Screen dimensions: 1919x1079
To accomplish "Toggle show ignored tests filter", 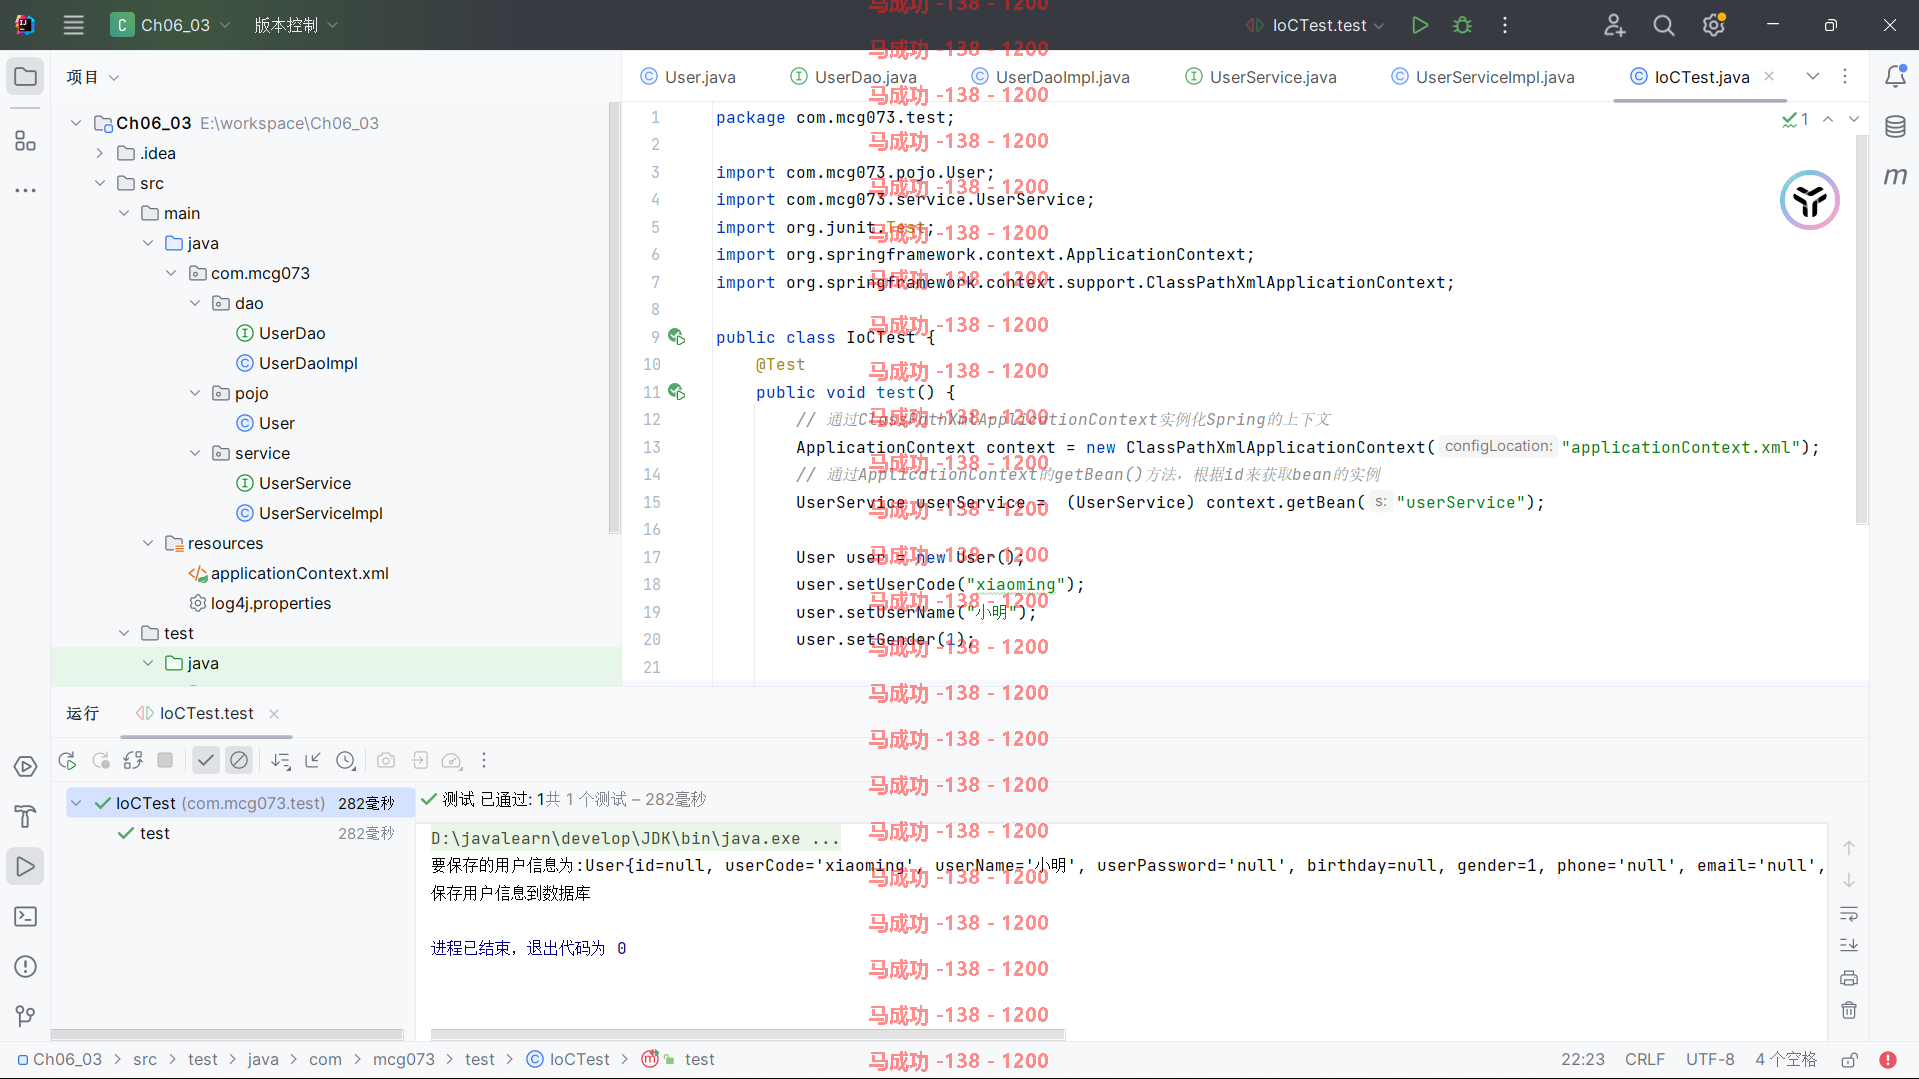I will coord(238,761).
